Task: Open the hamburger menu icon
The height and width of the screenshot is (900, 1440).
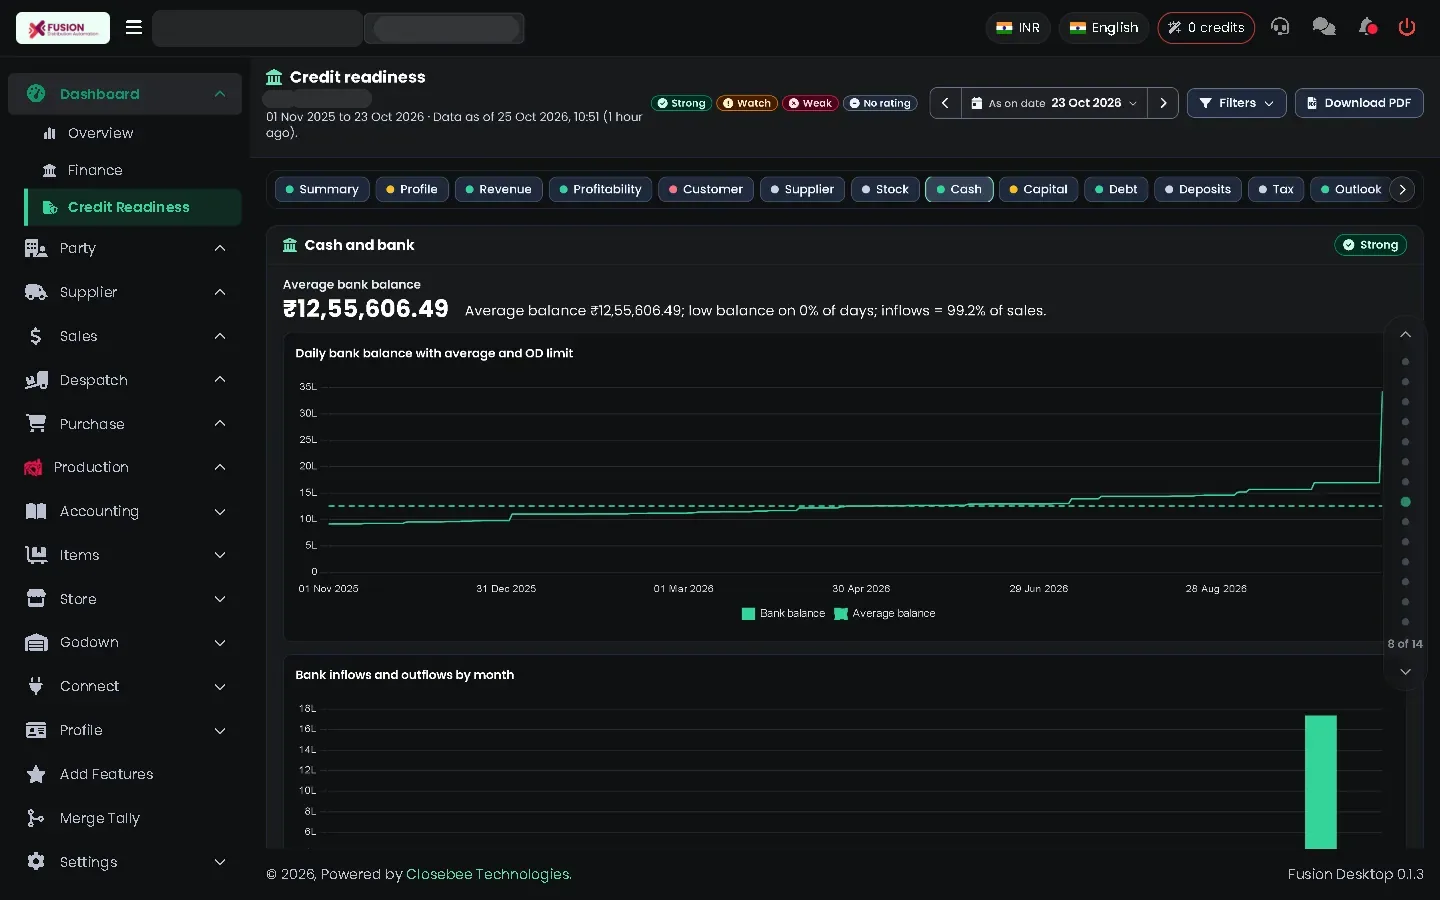Action: (134, 27)
